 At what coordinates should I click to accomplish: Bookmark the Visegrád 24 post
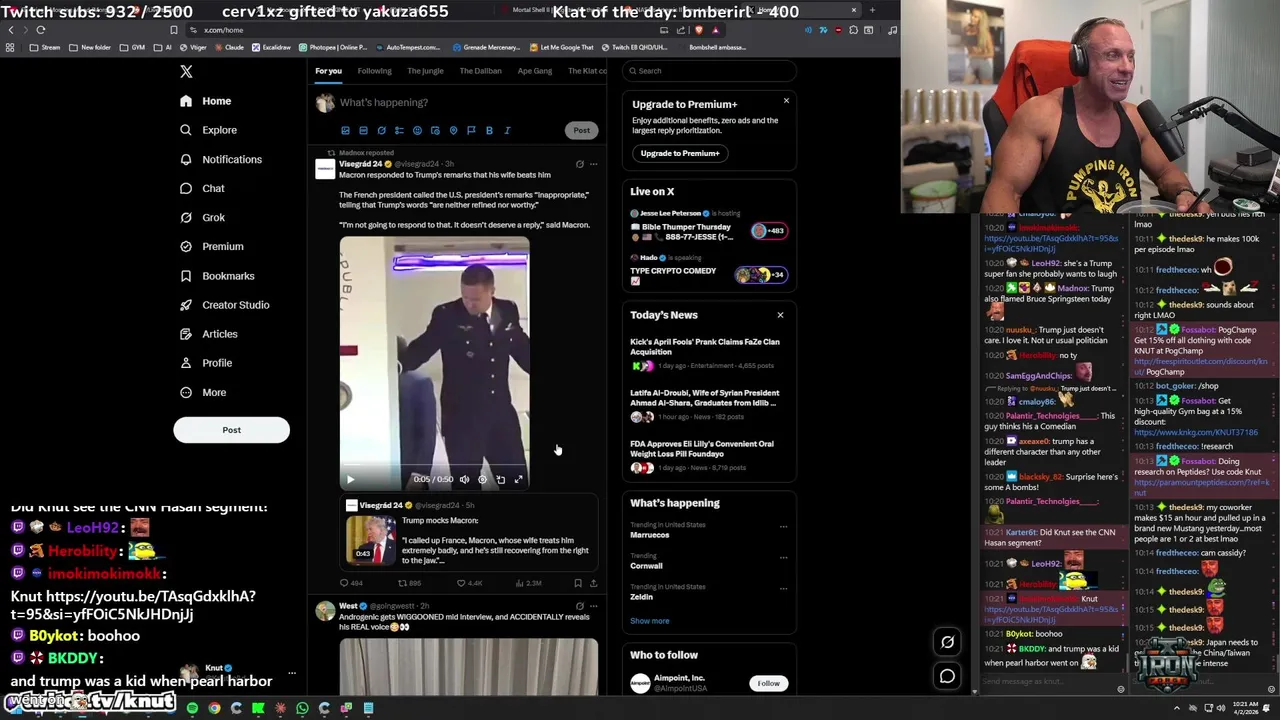[x=577, y=583]
